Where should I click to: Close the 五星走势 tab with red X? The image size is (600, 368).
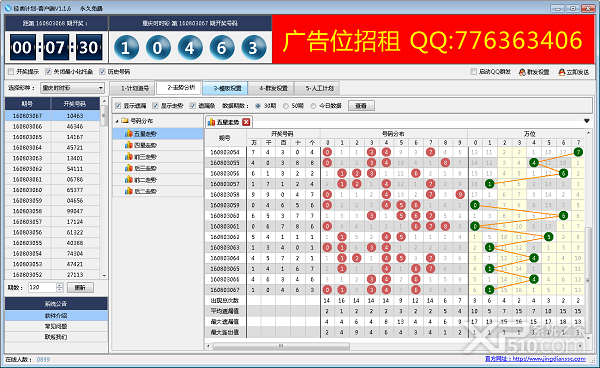(x=246, y=122)
